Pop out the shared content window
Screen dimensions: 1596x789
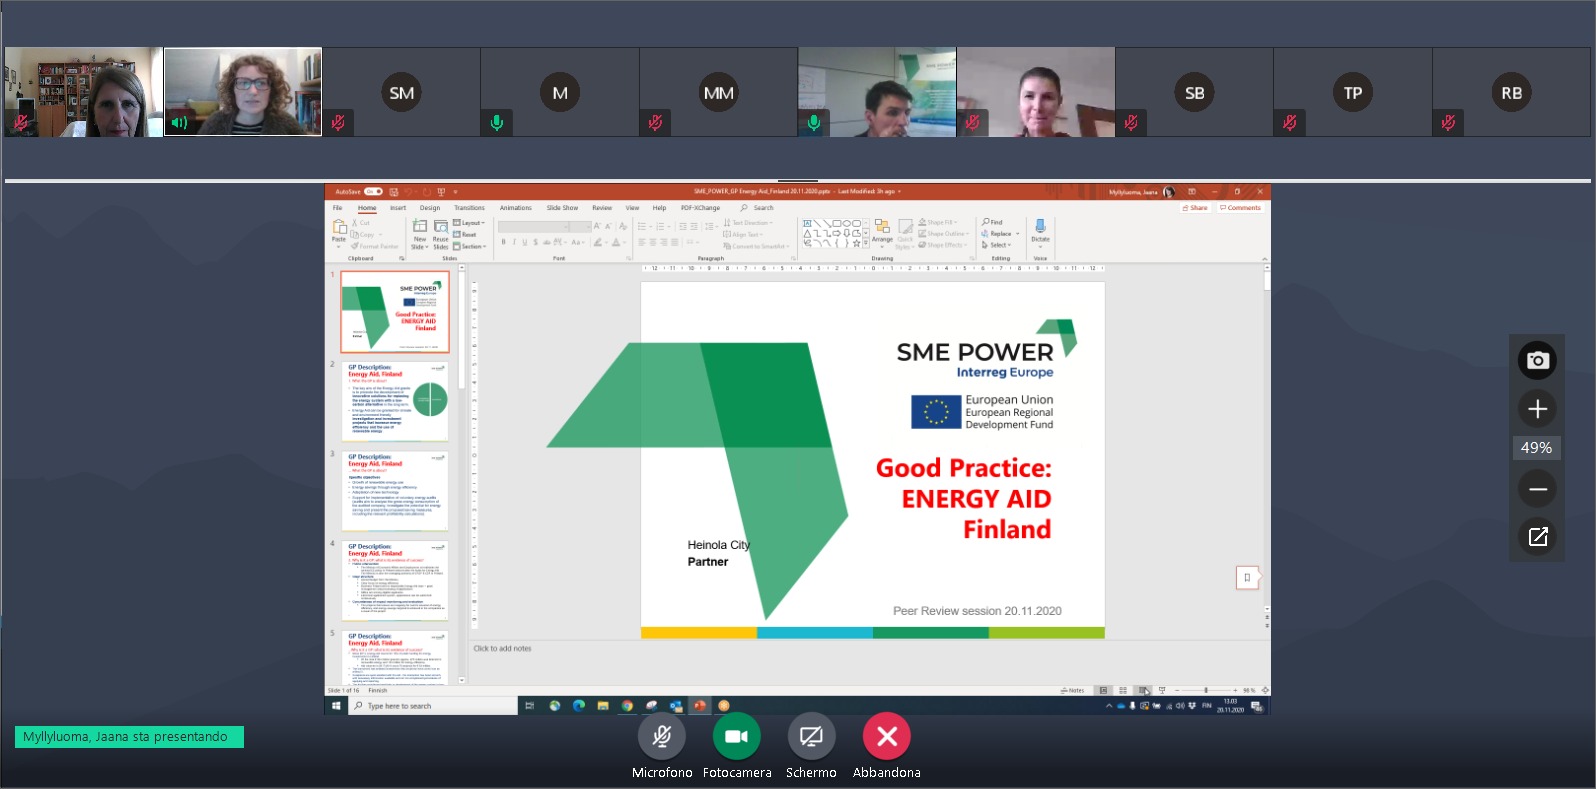(x=1538, y=537)
